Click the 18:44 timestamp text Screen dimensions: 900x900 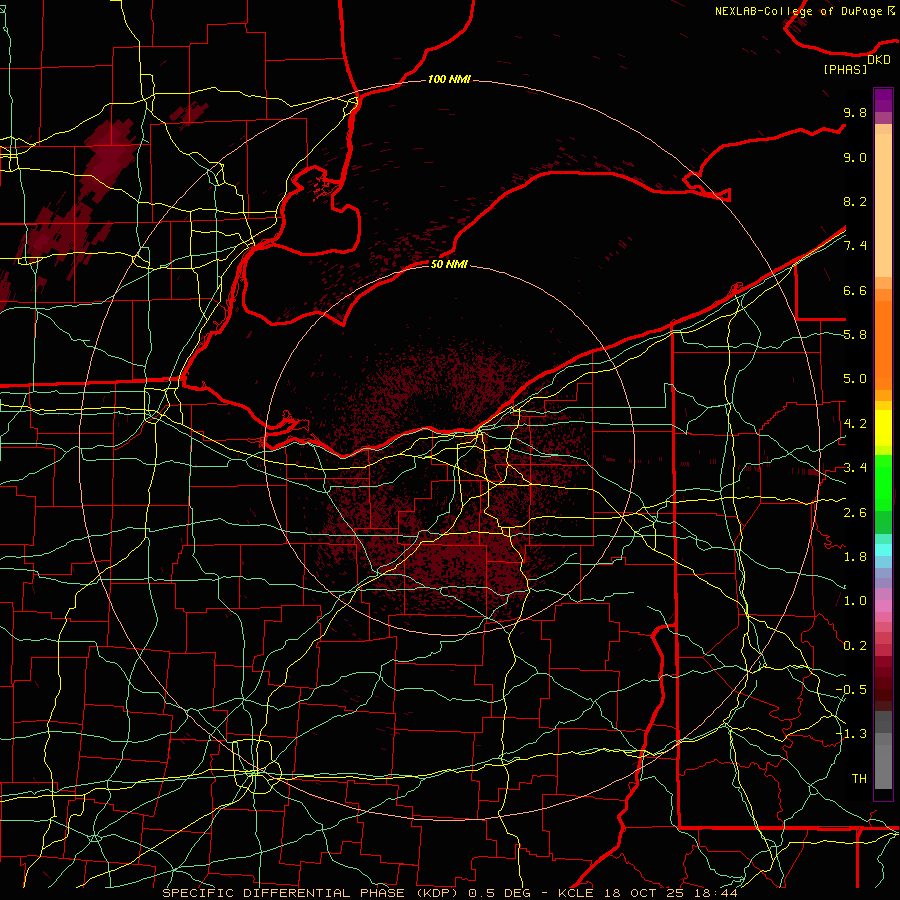click(x=715, y=893)
